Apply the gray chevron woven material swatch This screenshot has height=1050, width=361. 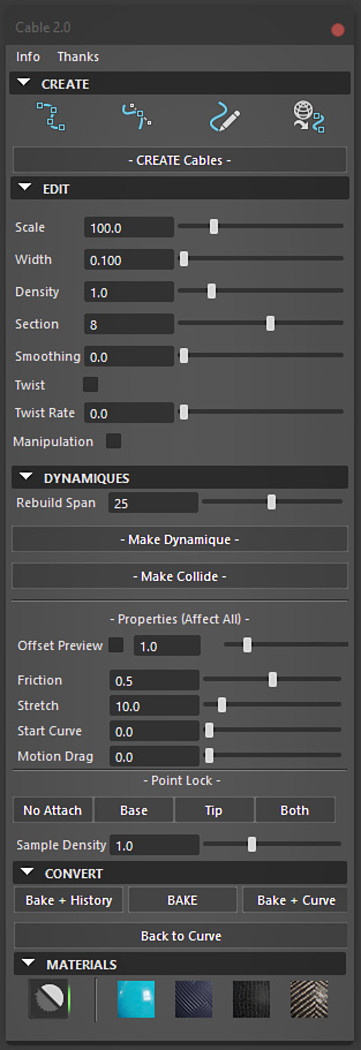coord(309,1000)
